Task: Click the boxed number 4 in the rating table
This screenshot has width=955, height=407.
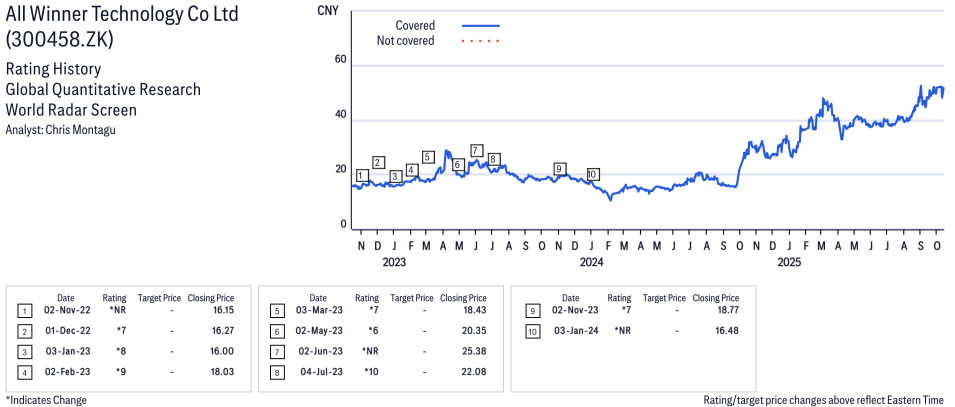Action: [x=24, y=370]
